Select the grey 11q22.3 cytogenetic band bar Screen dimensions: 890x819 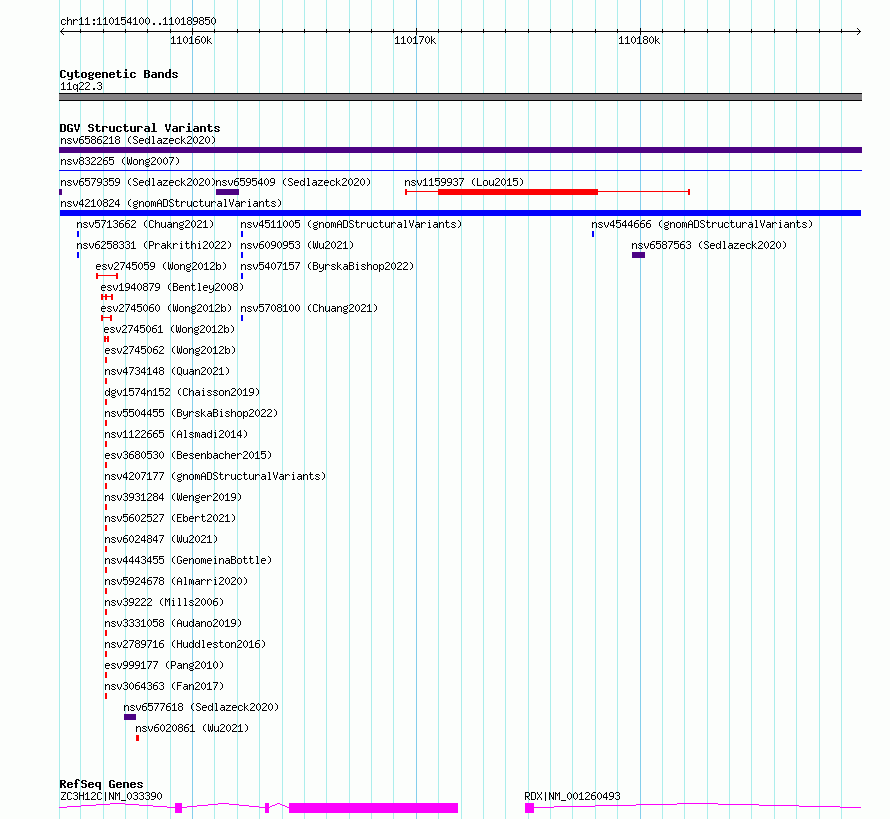coord(460,97)
